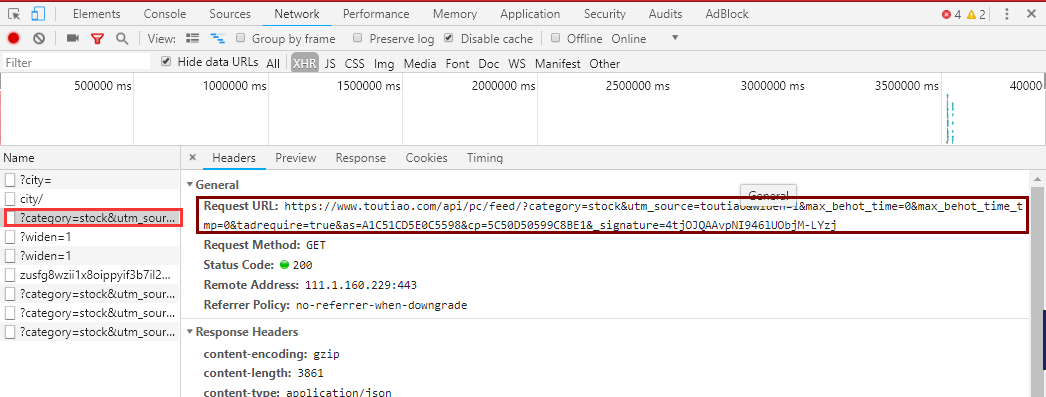This screenshot has width=1046, height=397.
Task: Open the Performance tab
Action: pyautogui.click(x=376, y=14)
